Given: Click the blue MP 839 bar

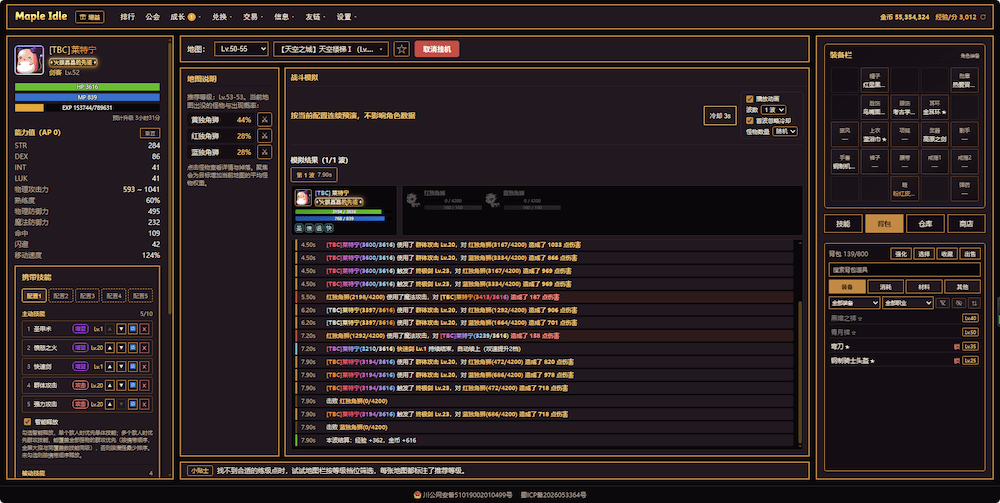Looking at the screenshot, I should tap(87, 98).
